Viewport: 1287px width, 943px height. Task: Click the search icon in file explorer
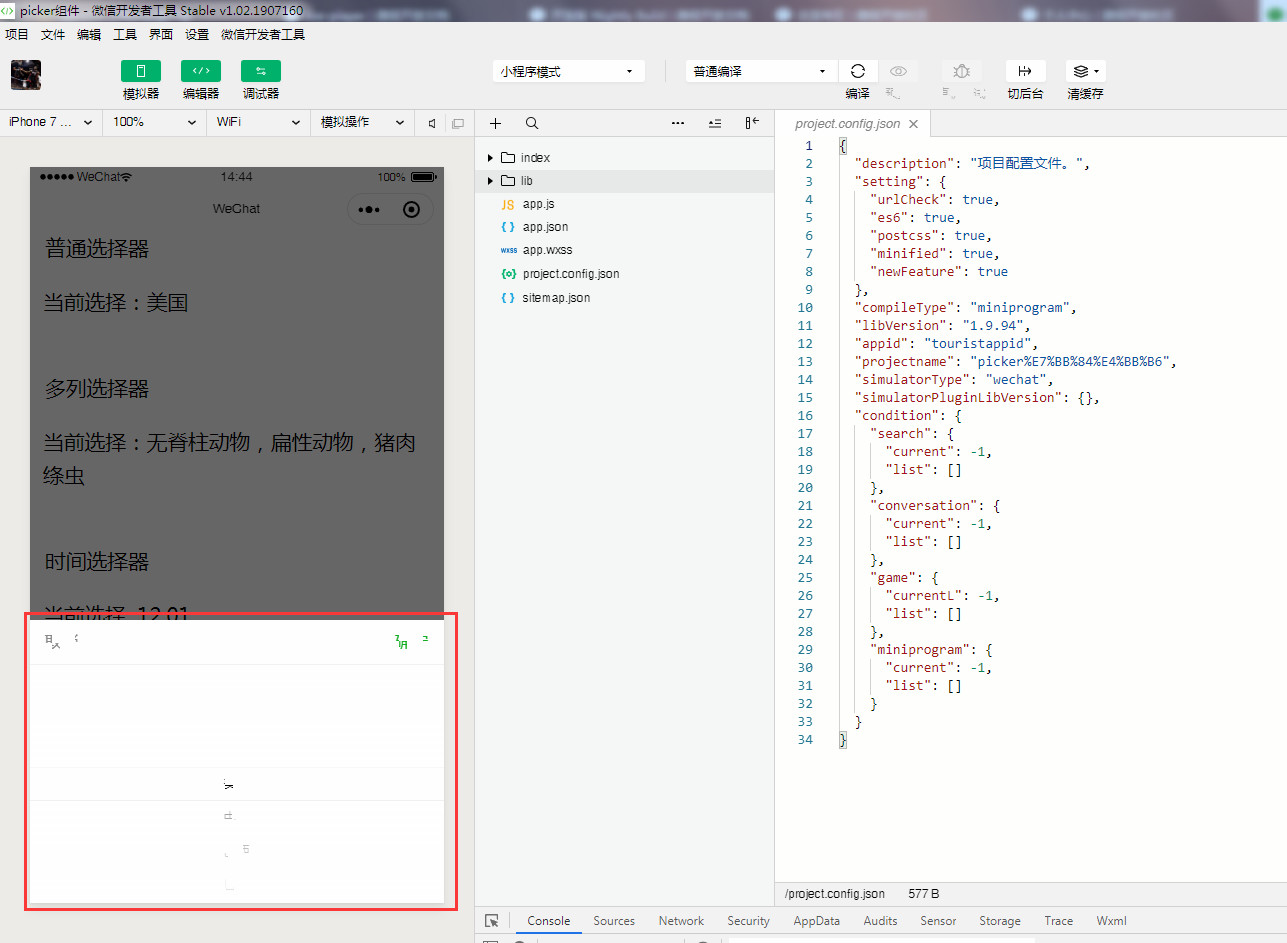[532, 123]
